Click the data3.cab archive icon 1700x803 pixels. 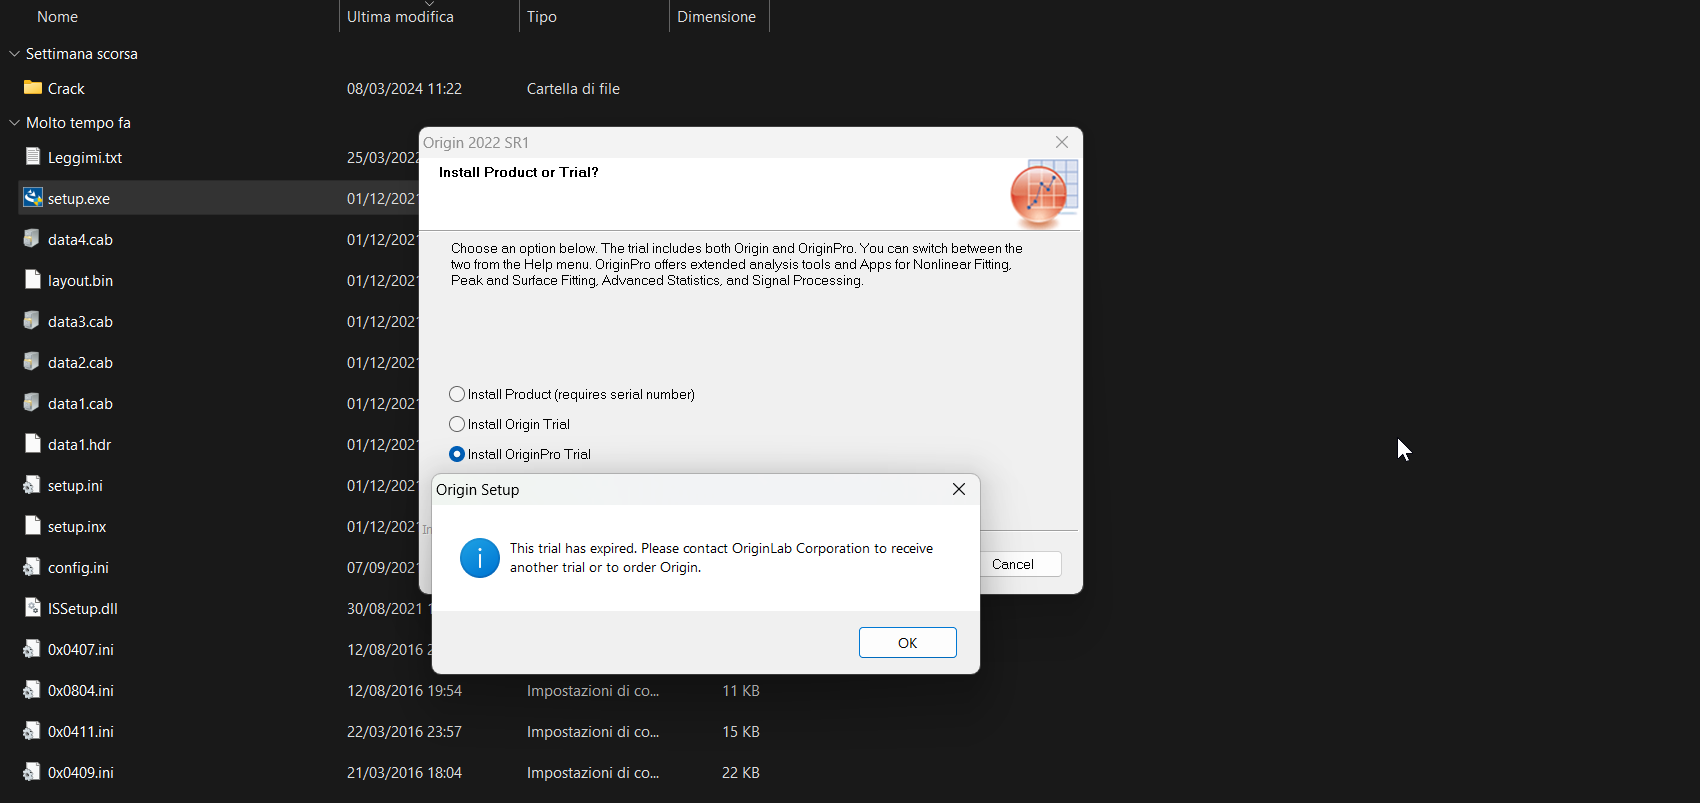coord(33,321)
